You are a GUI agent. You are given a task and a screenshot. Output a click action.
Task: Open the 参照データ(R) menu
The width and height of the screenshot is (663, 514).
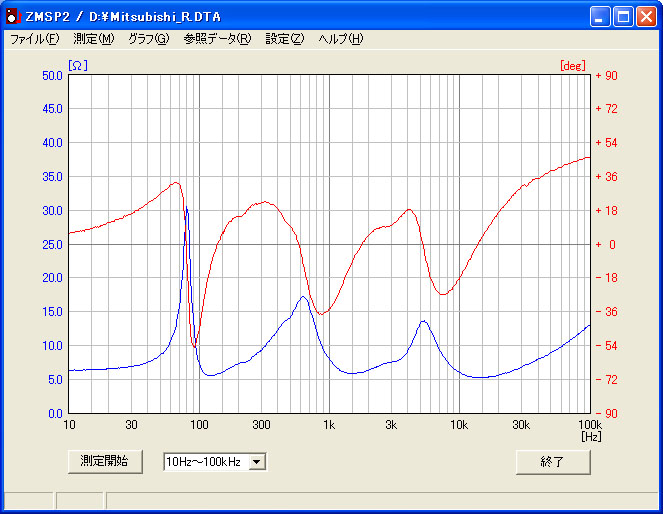pos(217,39)
